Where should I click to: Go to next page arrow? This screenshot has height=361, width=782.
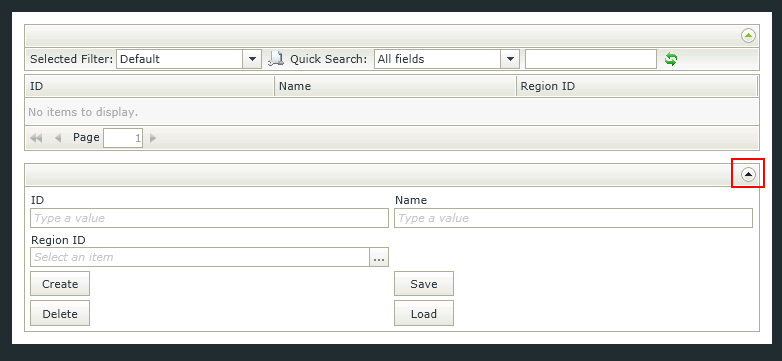[153, 138]
